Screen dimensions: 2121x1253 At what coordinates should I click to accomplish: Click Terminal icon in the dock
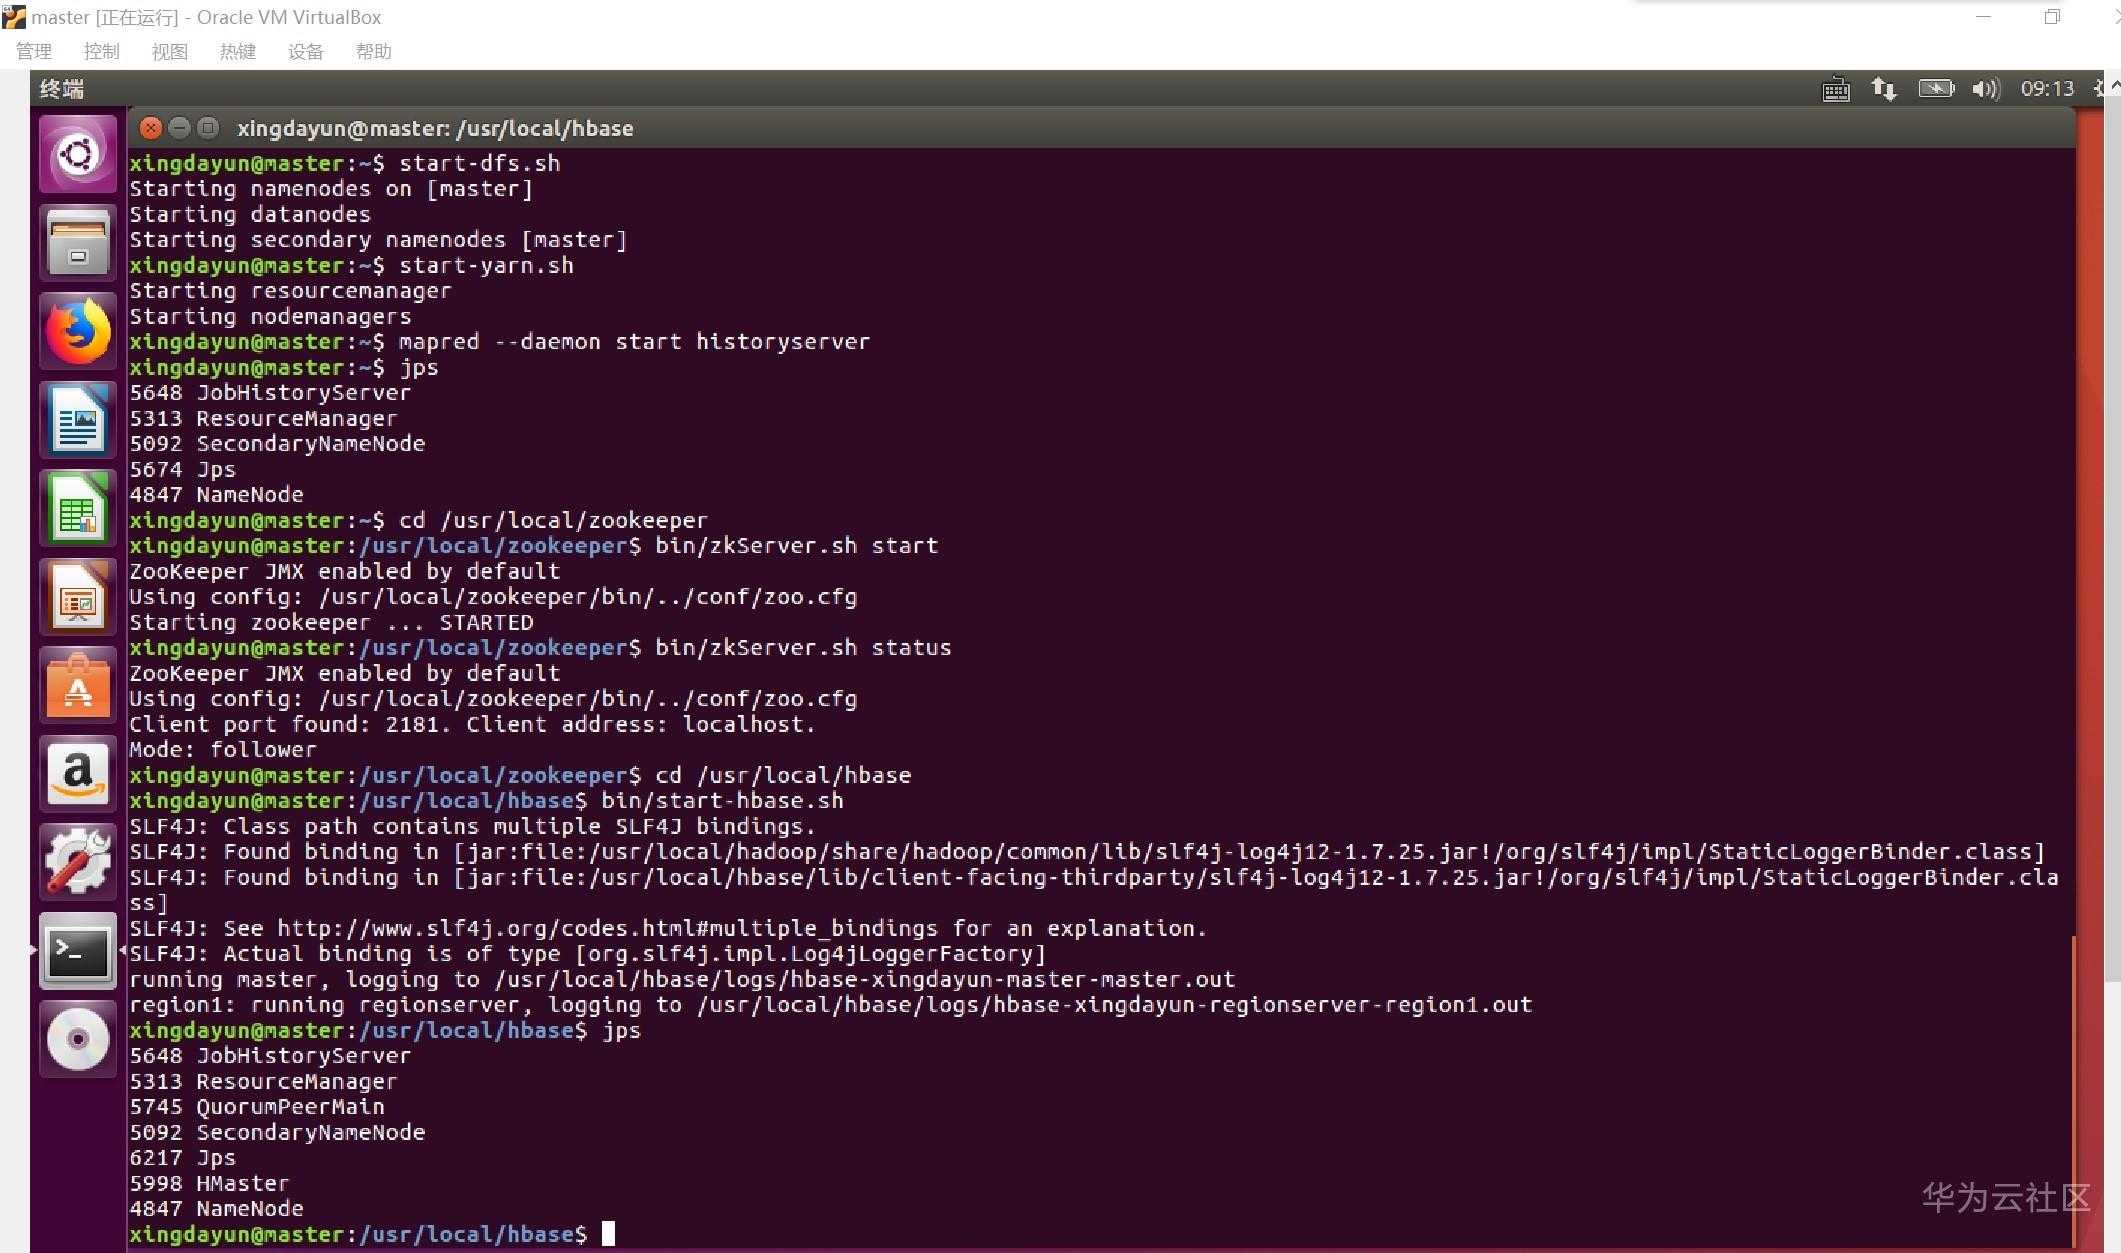point(78,951)
